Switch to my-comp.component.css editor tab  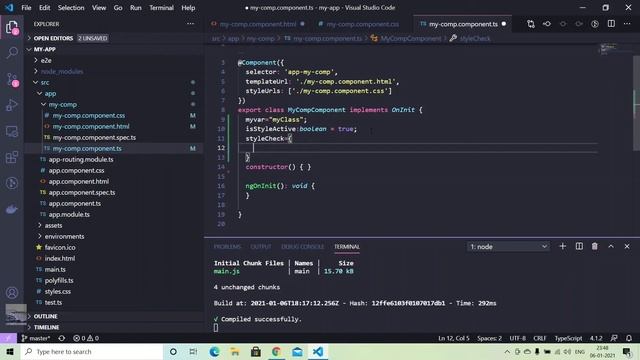[x=362, y=24]
